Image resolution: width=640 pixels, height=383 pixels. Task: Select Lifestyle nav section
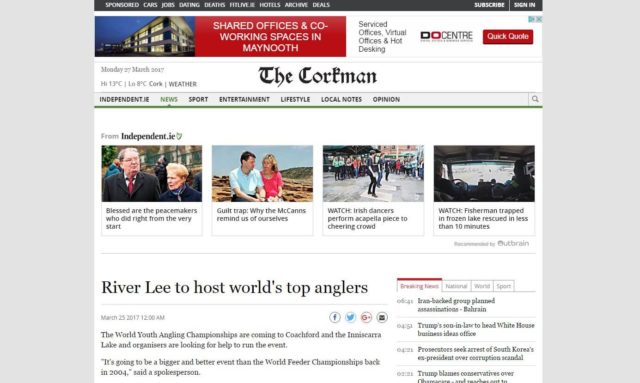(x=296, y=100)
